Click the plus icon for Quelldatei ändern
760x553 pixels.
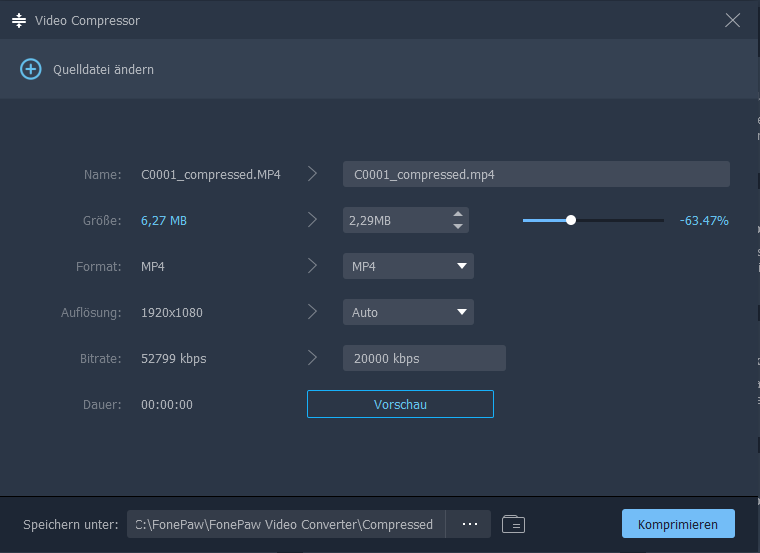tap(31, 69)
